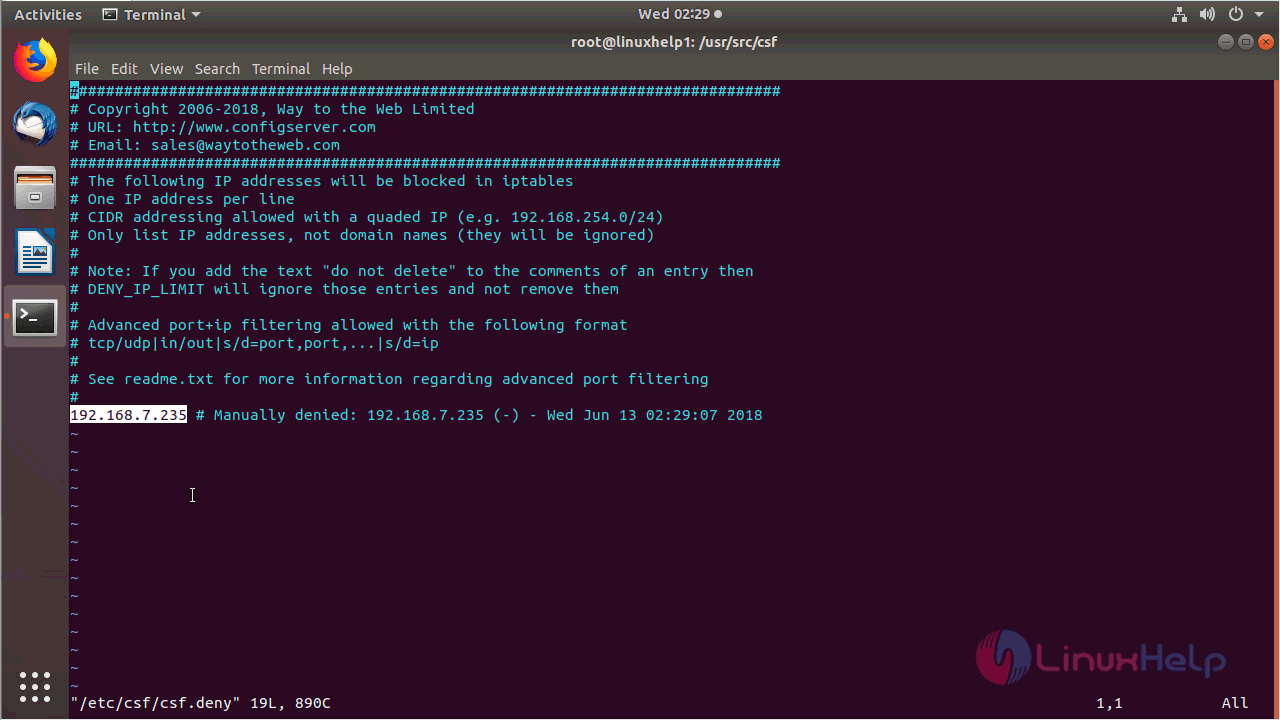
Task: Click 'Advanced port+ip filtering' comment line
Action: click(x=349, y=325)
